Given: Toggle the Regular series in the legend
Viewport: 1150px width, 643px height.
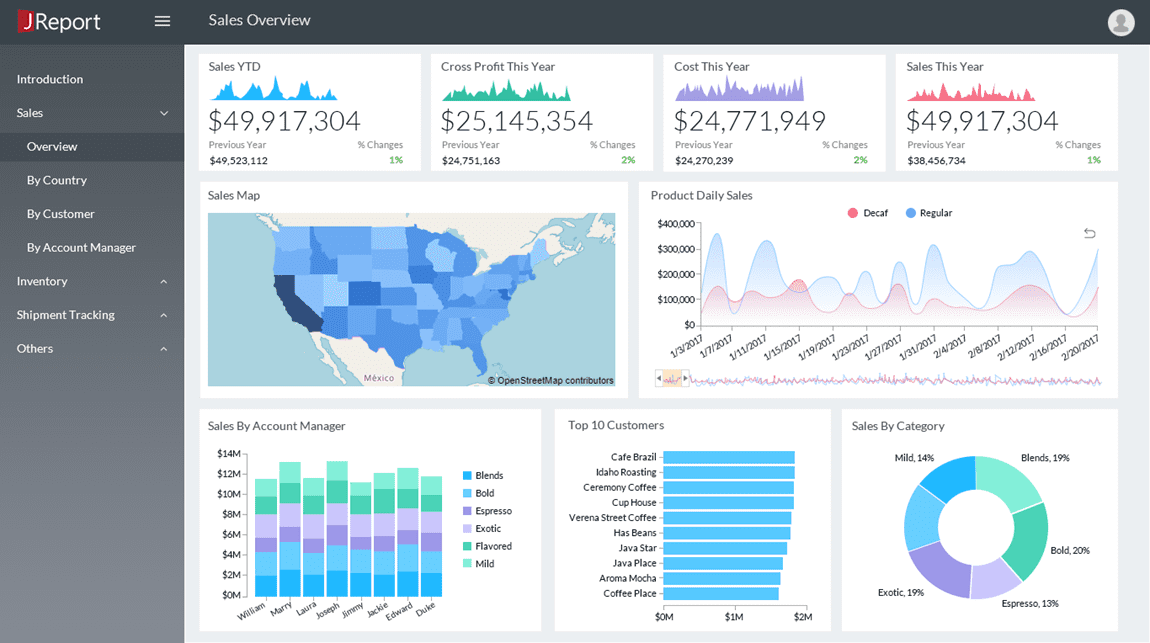Looking at the screenshot, I should click(x=928, y=212).
